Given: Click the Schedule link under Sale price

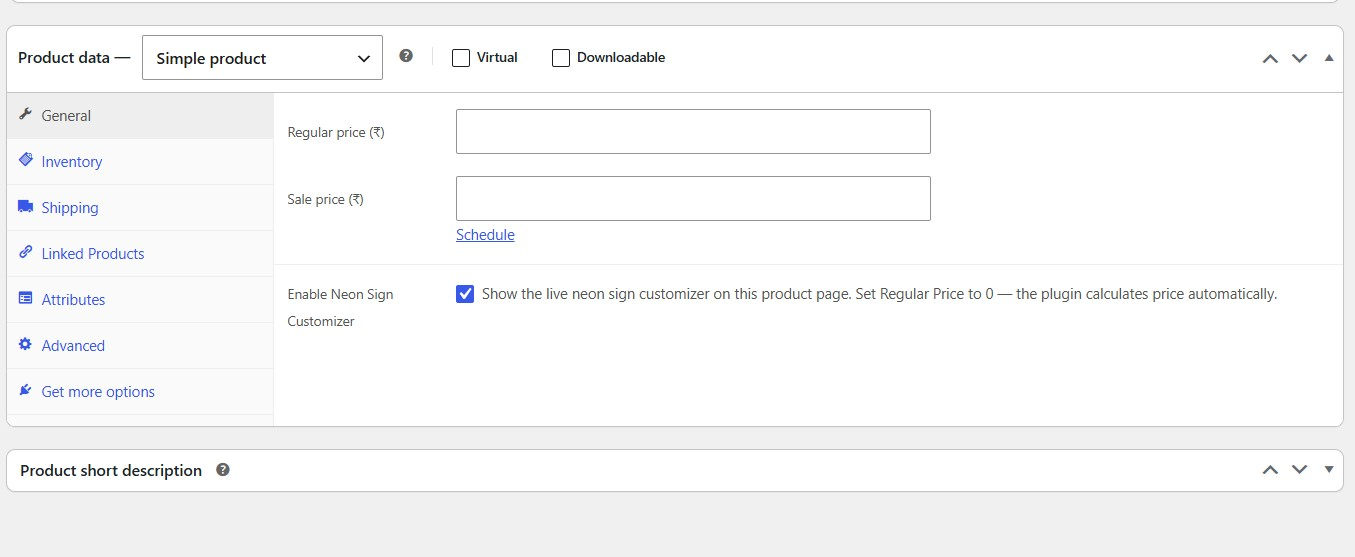Looking at the screenshot, I should click(x=485, y=235).
